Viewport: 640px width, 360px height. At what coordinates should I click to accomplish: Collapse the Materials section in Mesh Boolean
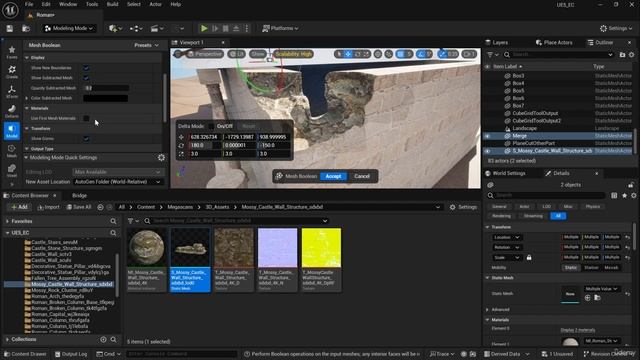pos(27,108)
